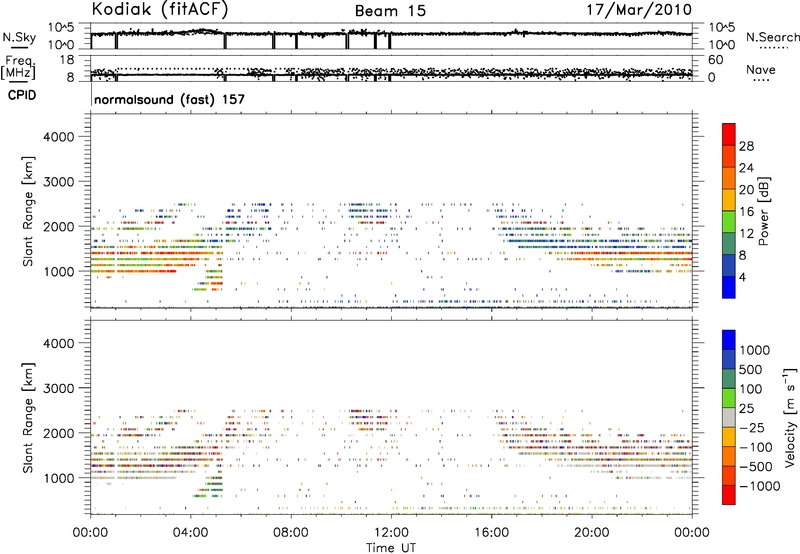Click the "4" tick on the Power colorbar

(742, 277)
